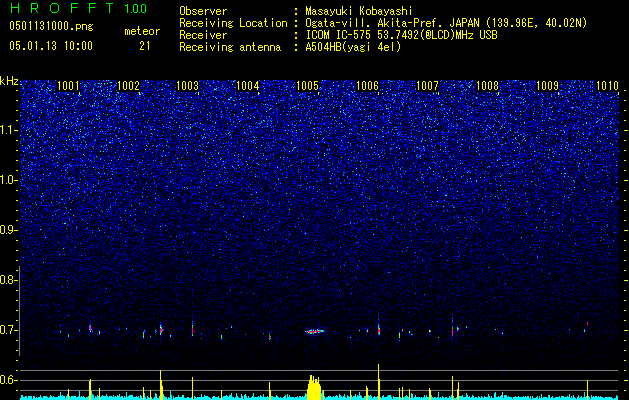Click the 1006 time marker

[367, 86]
